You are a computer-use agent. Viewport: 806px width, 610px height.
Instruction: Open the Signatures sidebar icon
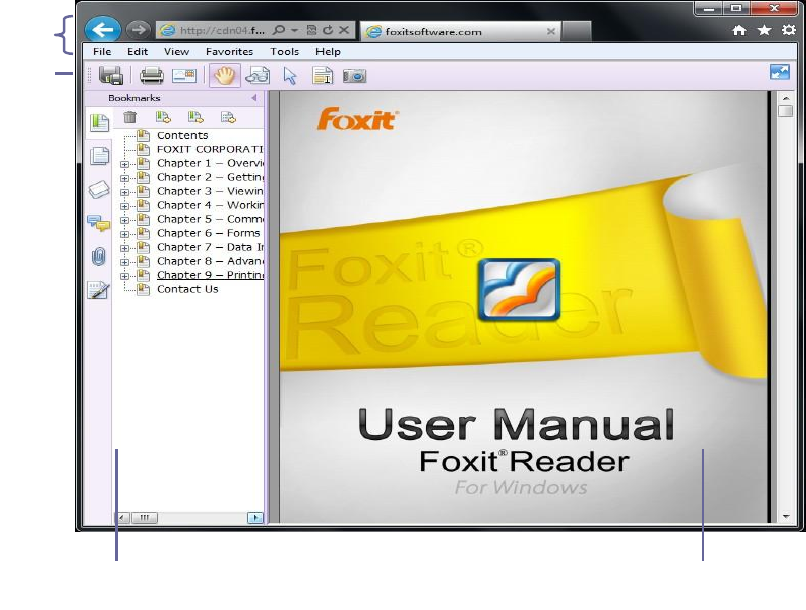(x=99, y=290)
